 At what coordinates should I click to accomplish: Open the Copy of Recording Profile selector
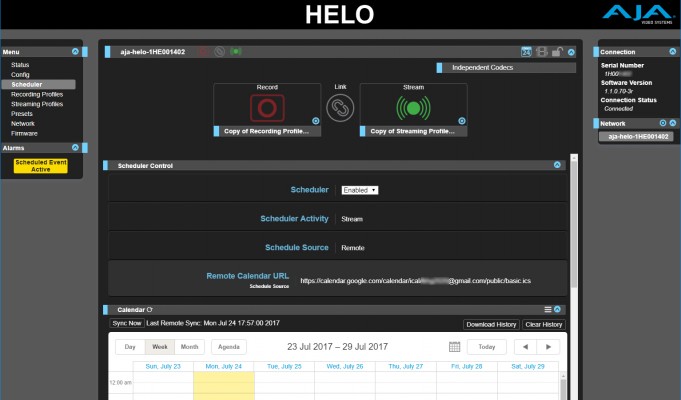(267, 131)
